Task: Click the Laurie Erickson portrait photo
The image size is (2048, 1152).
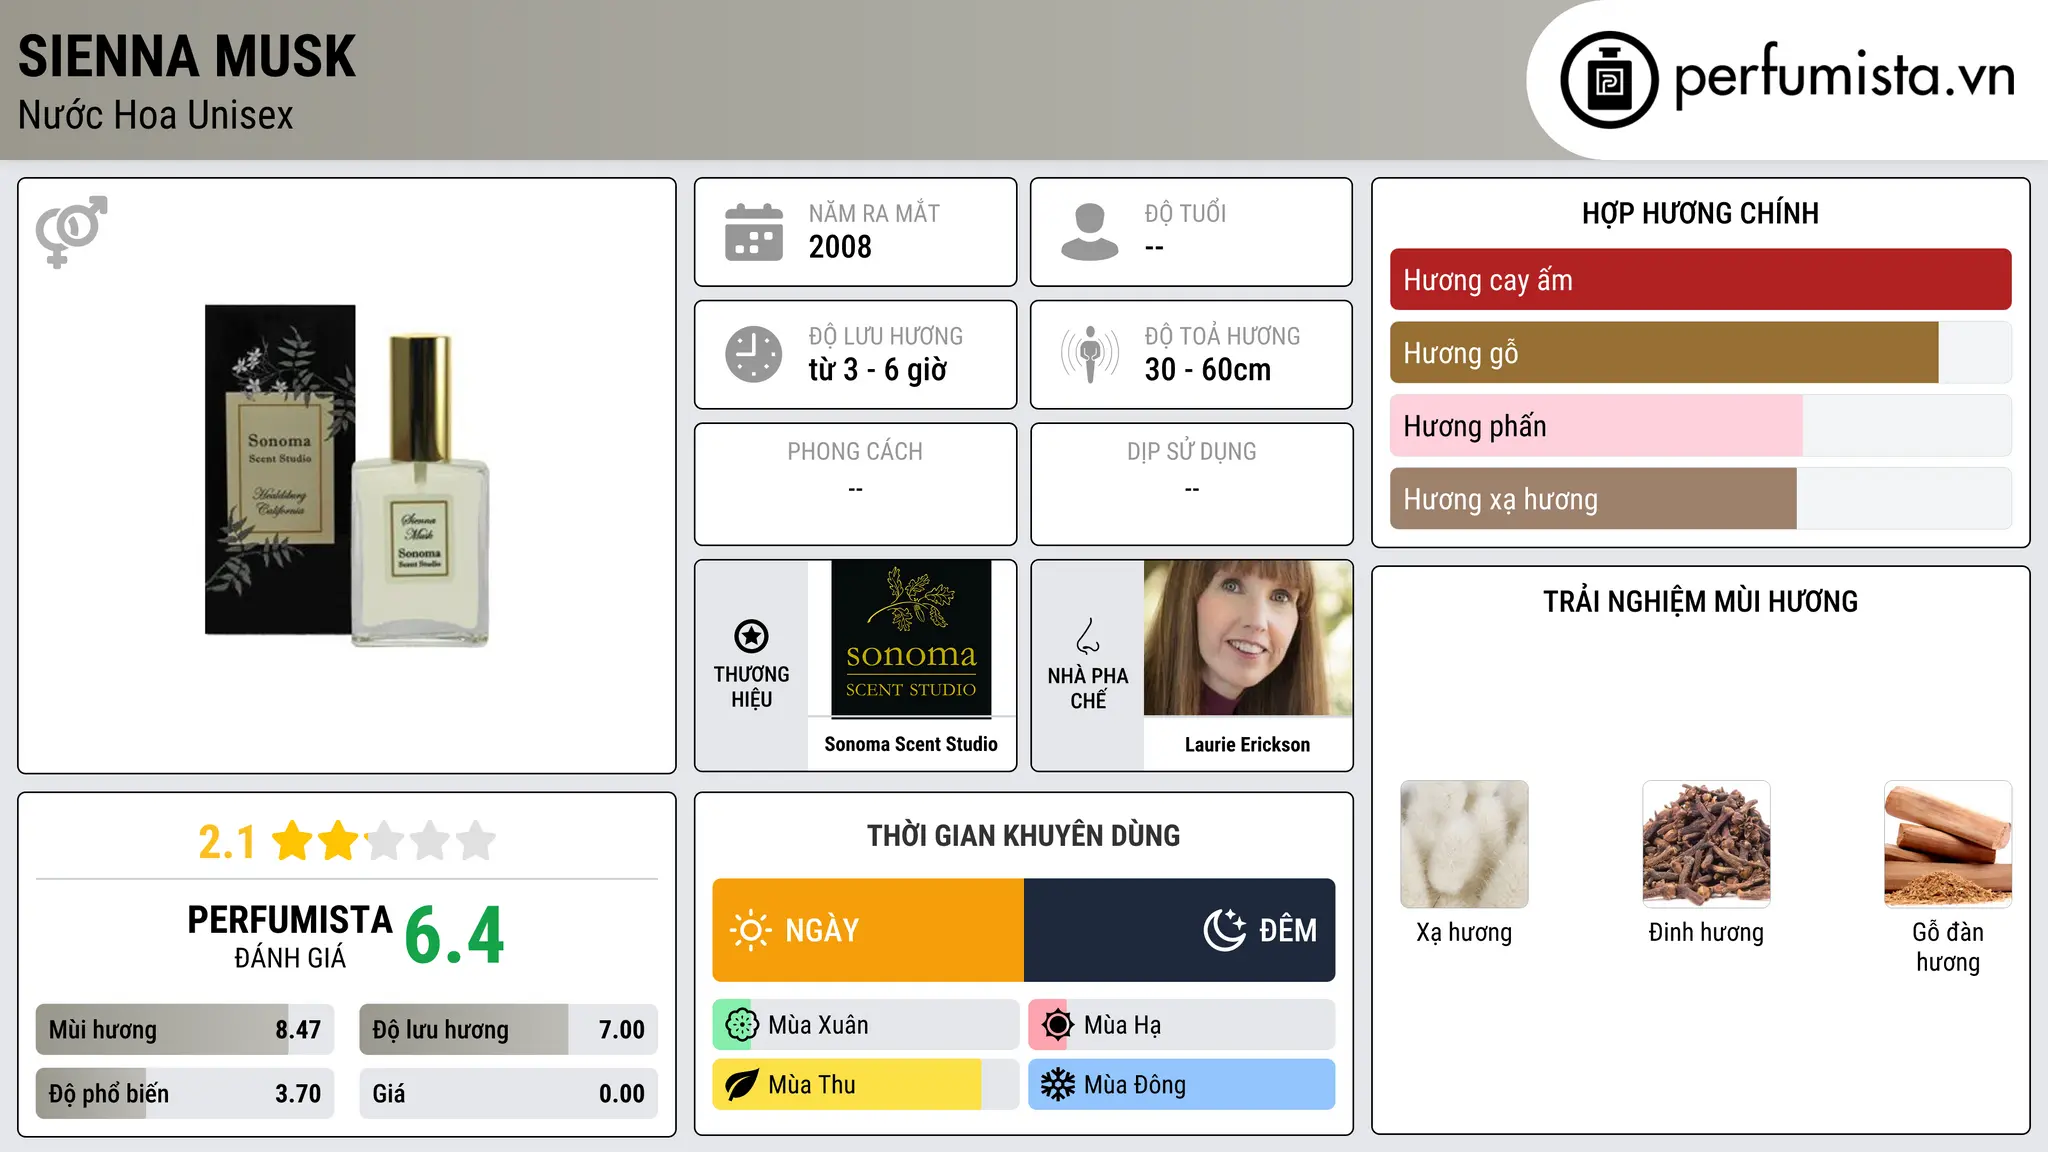Action: point(1248,638)
